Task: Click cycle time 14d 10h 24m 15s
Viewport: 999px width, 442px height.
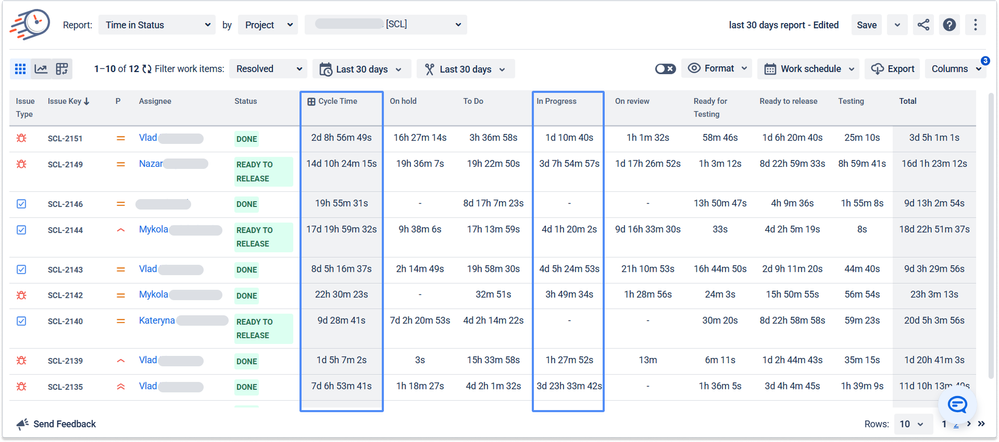Action: click(x=341, y=164)
